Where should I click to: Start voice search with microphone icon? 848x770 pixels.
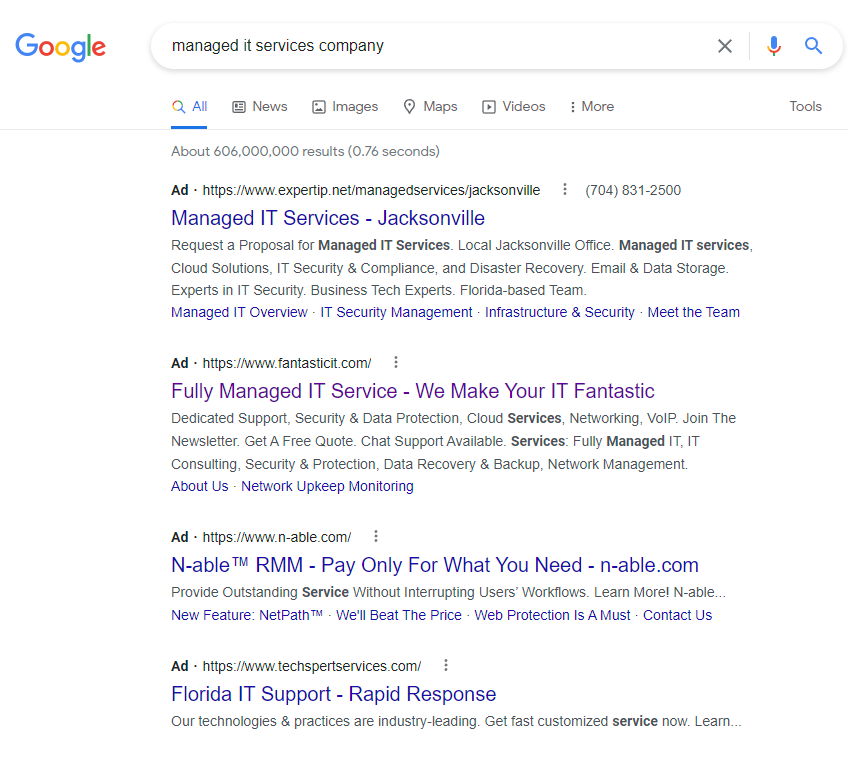pyautogui.click(x=773, y=46)
